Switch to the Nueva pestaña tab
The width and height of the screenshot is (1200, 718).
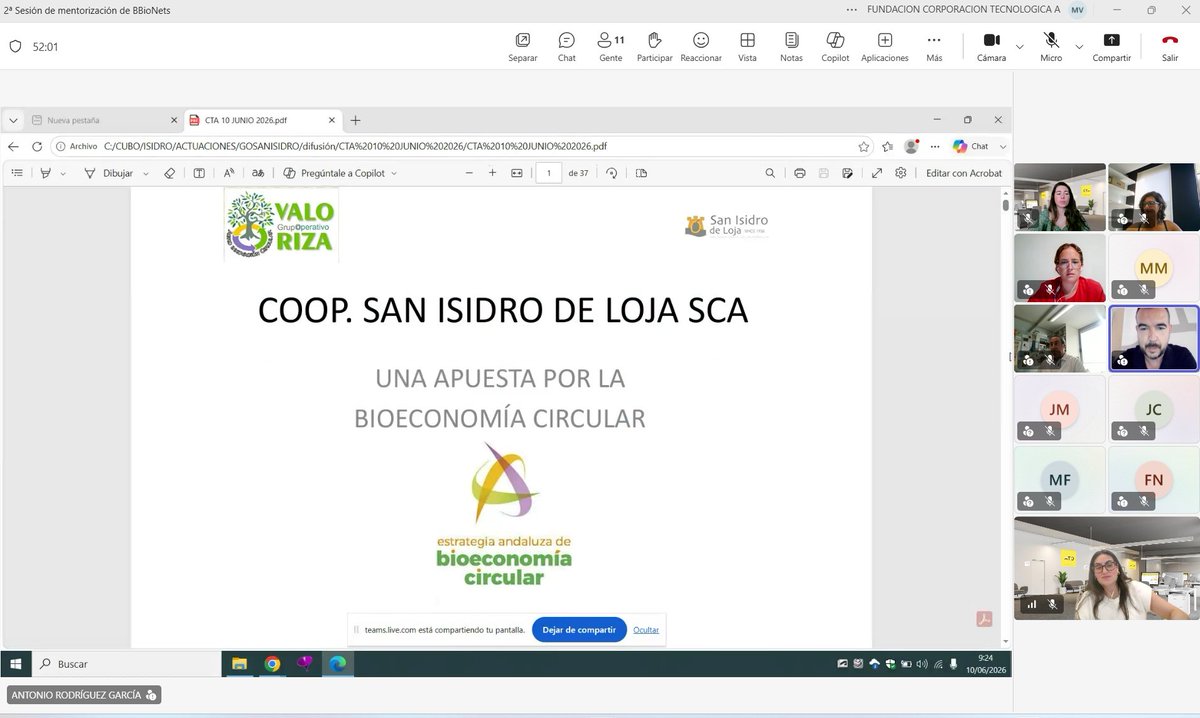point(104,120)
